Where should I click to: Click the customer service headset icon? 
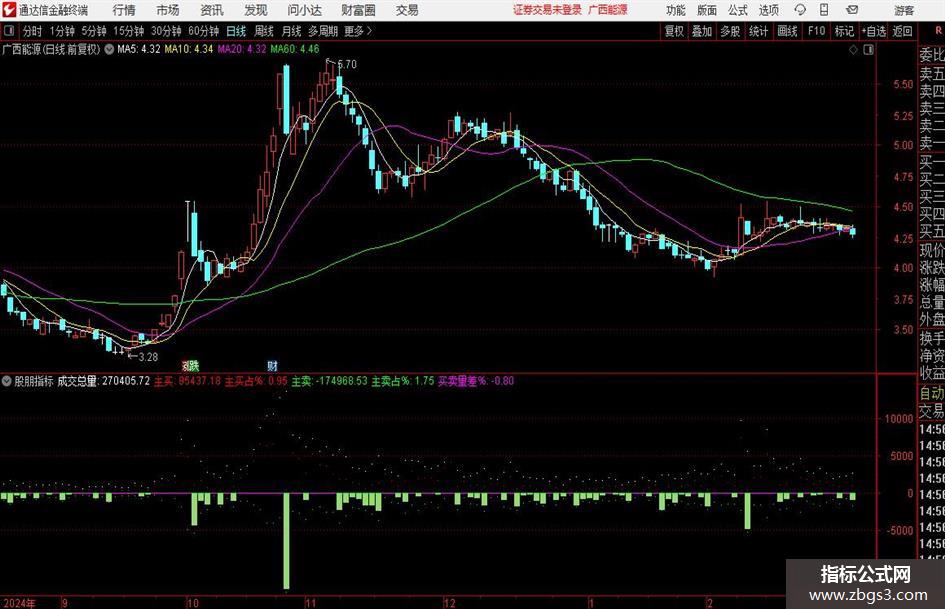tap(800, 10)
